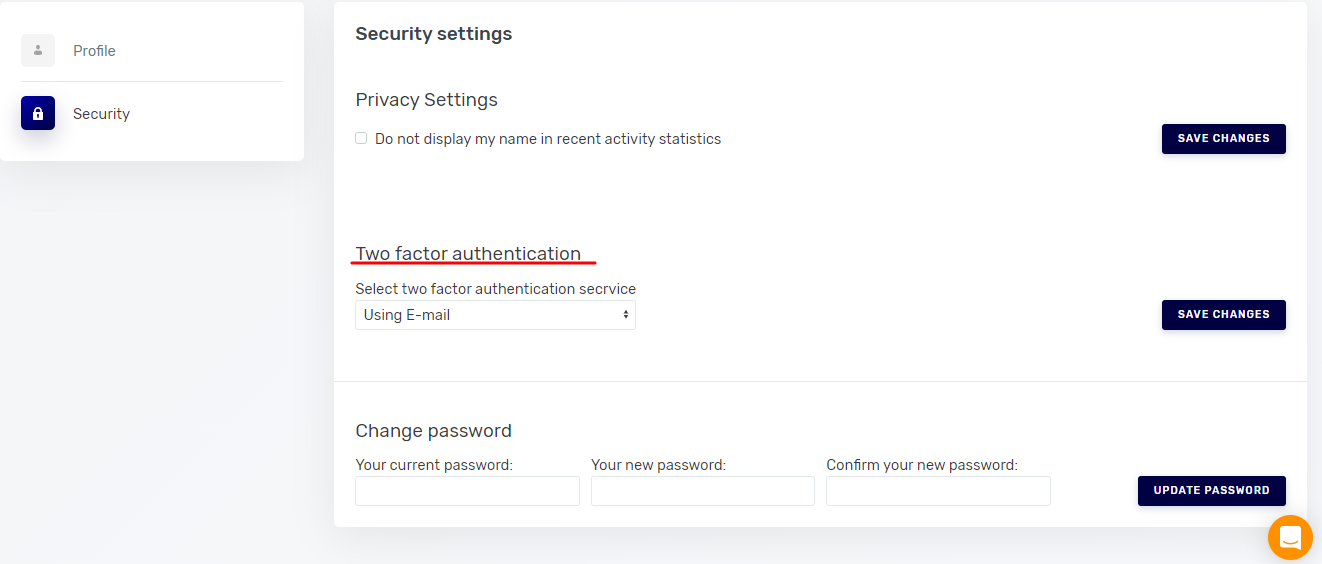Screen dimensions: 1322x564
Task: Click the 'Do not display my name' label text
Action: (548, 139)
